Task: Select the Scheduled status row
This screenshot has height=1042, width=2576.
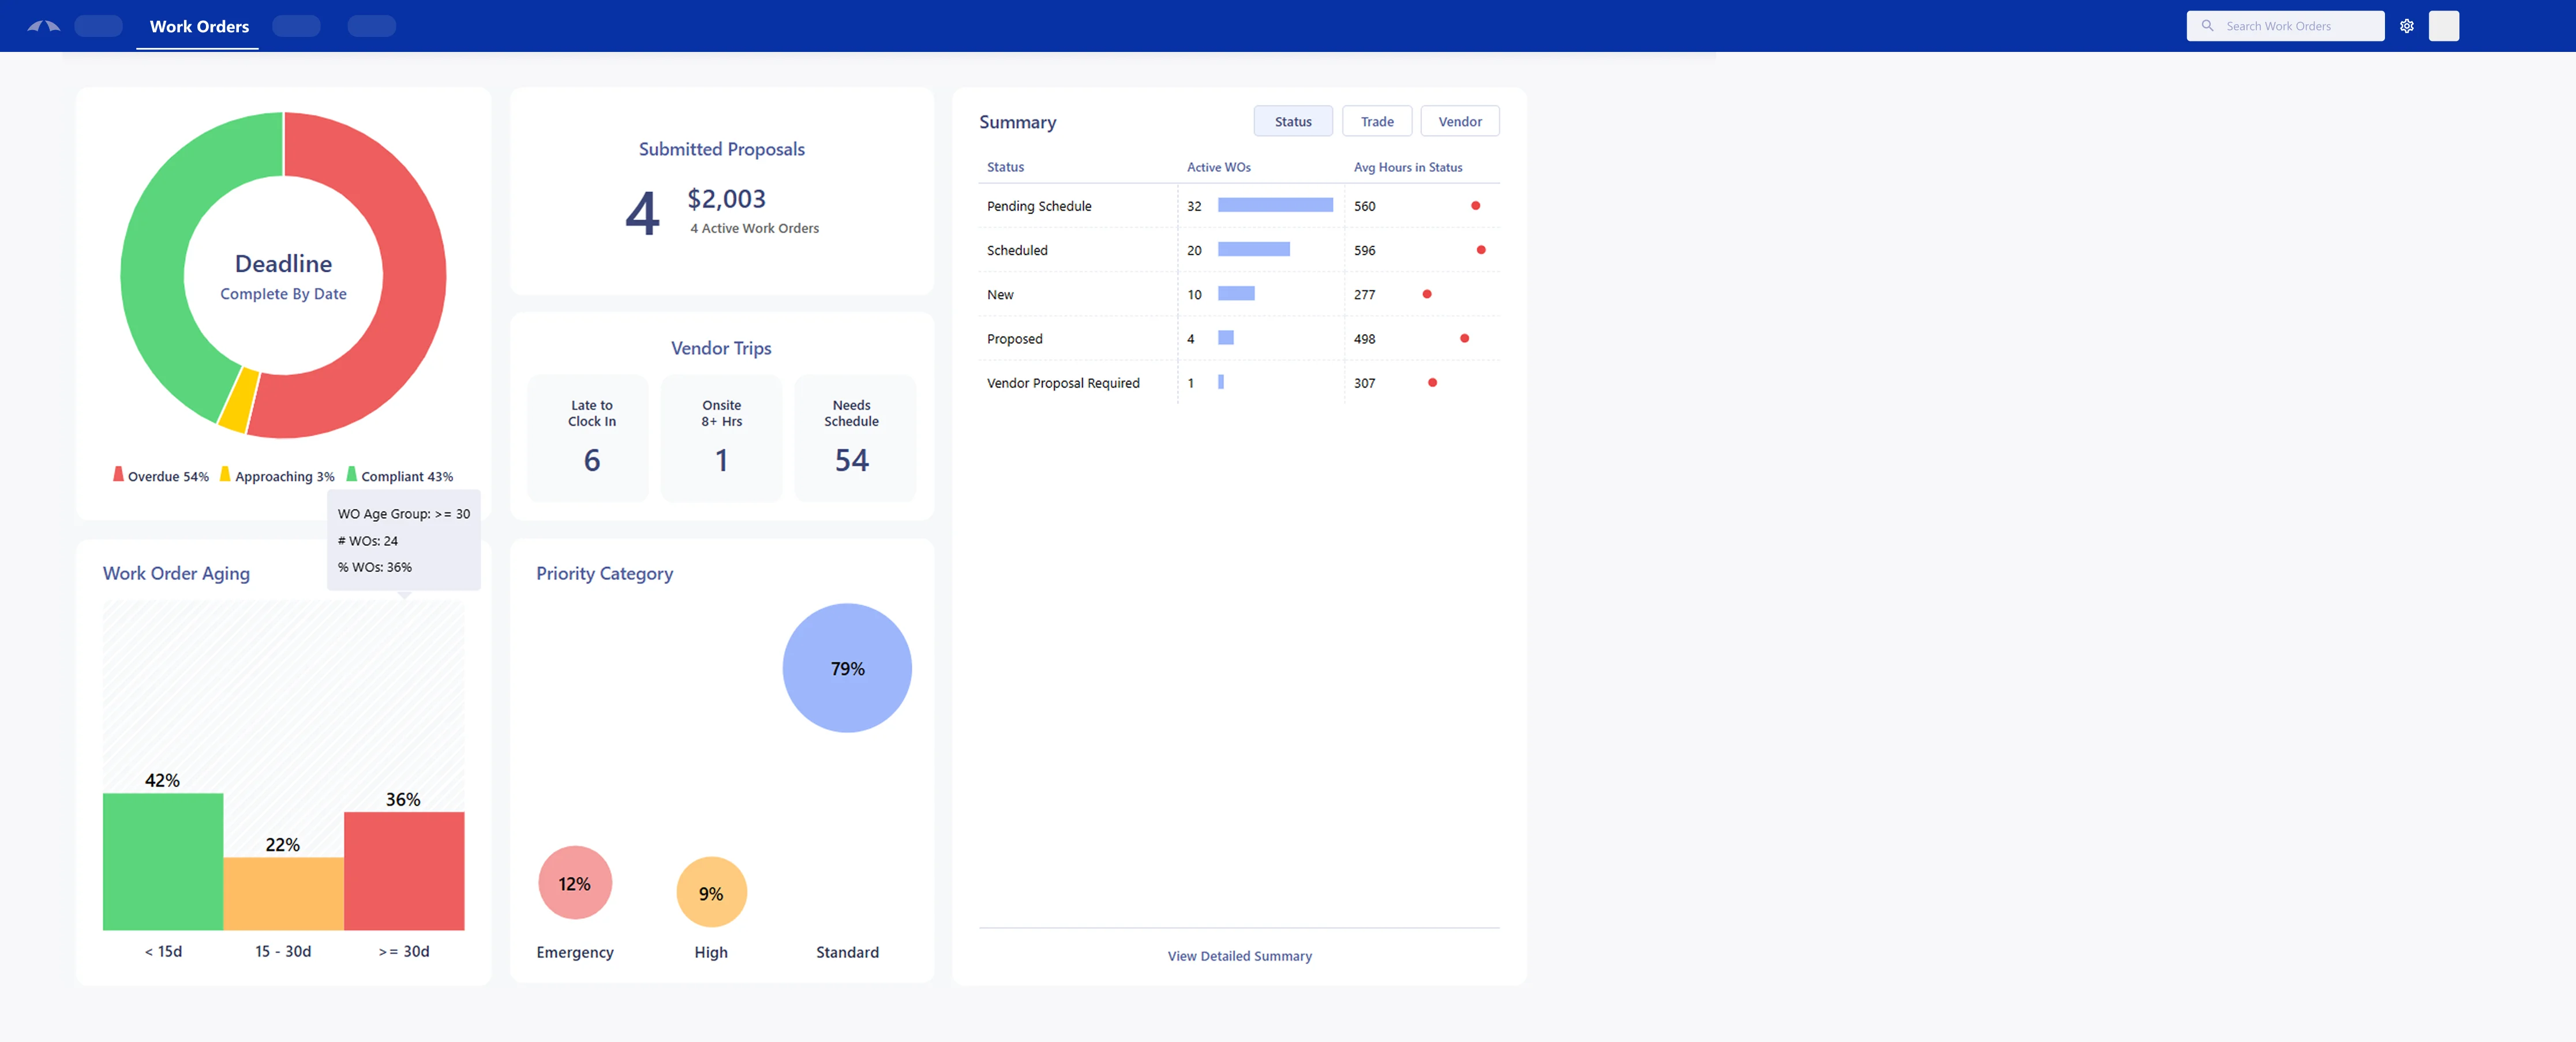Action: [x=1239, y=250]
